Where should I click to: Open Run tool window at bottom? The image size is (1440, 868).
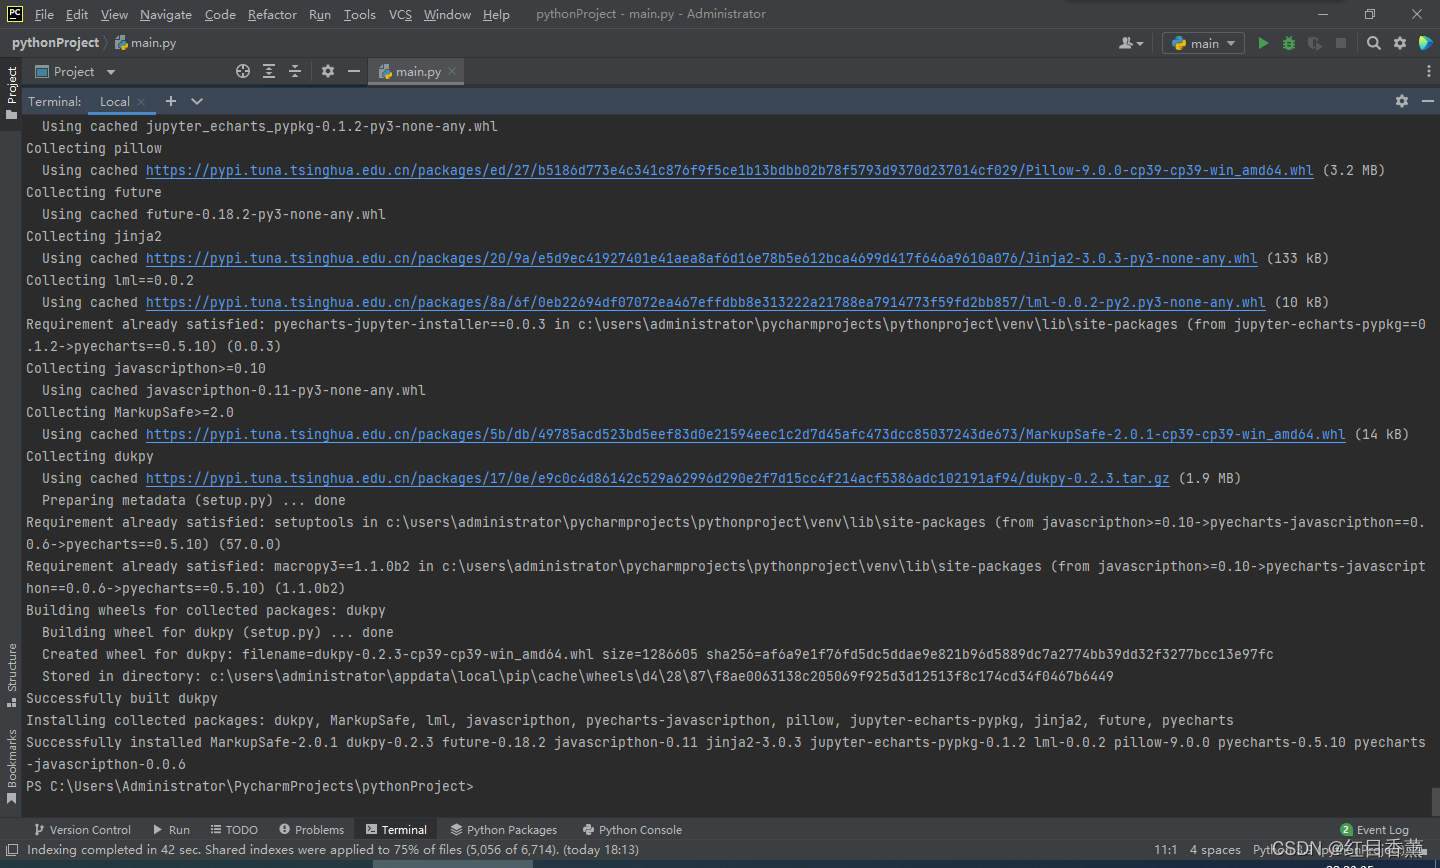pyautogui.click(x=171, y=830)
